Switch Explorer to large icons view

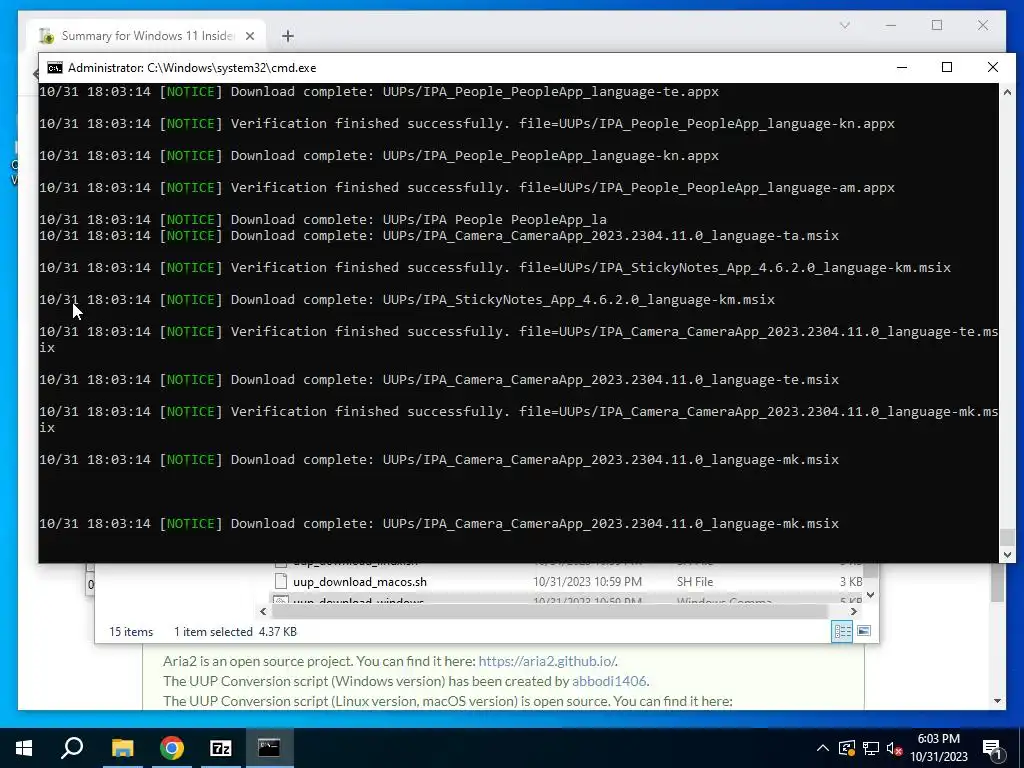coord(863,632)
